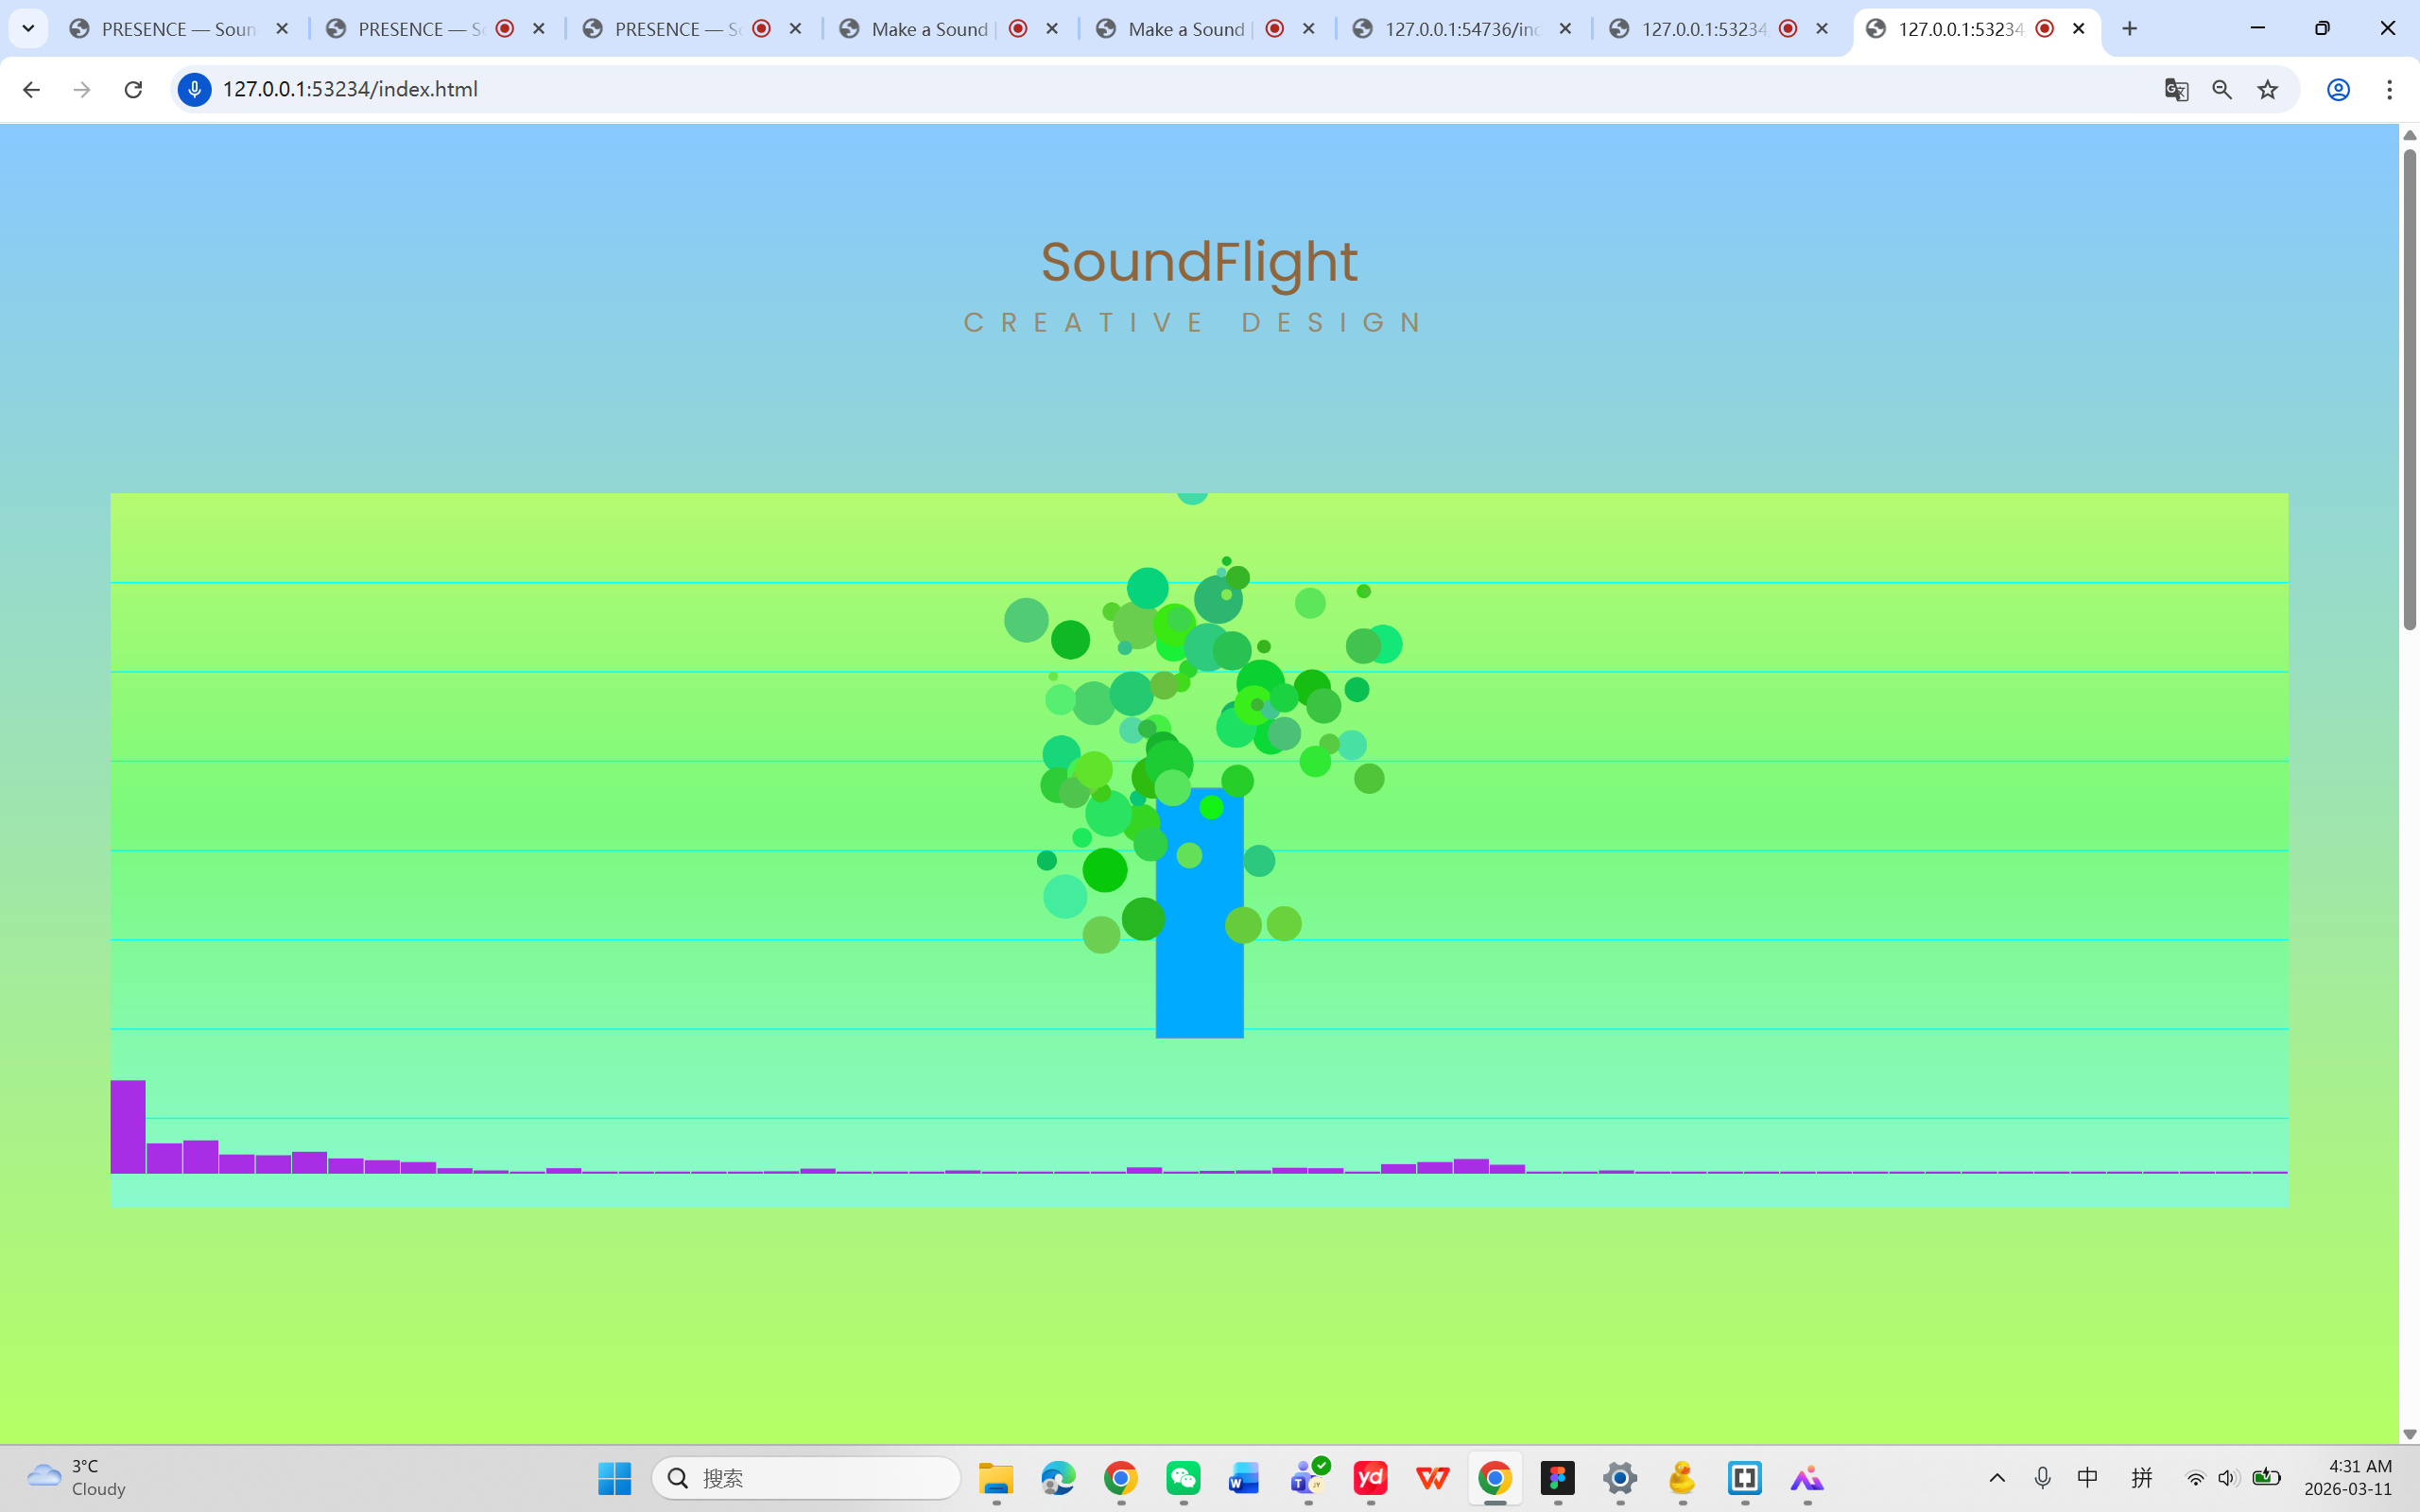Image resolution: width=2420 pixels, height=1512 pixels.
Task: Launch Microsoft Word from the taskbar
Action: [x=1245, y=1478]
